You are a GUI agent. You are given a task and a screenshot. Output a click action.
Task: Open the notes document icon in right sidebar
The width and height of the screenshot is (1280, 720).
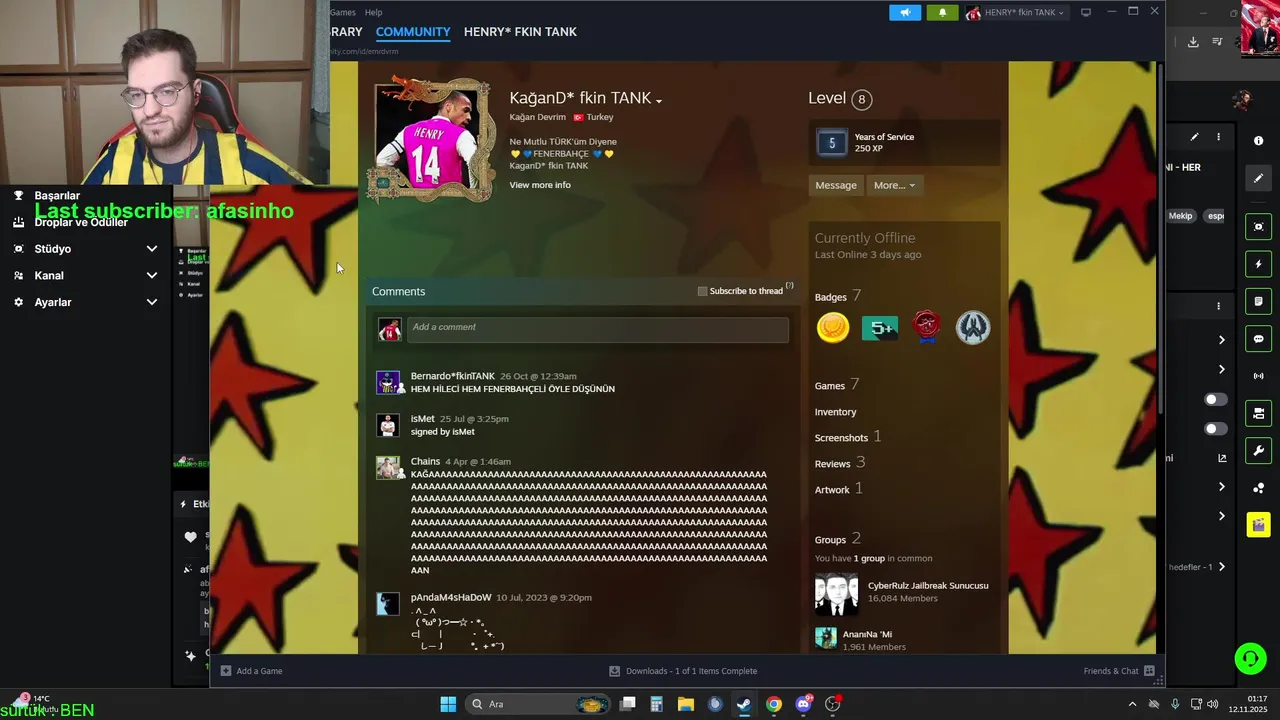click(1258, 302)
